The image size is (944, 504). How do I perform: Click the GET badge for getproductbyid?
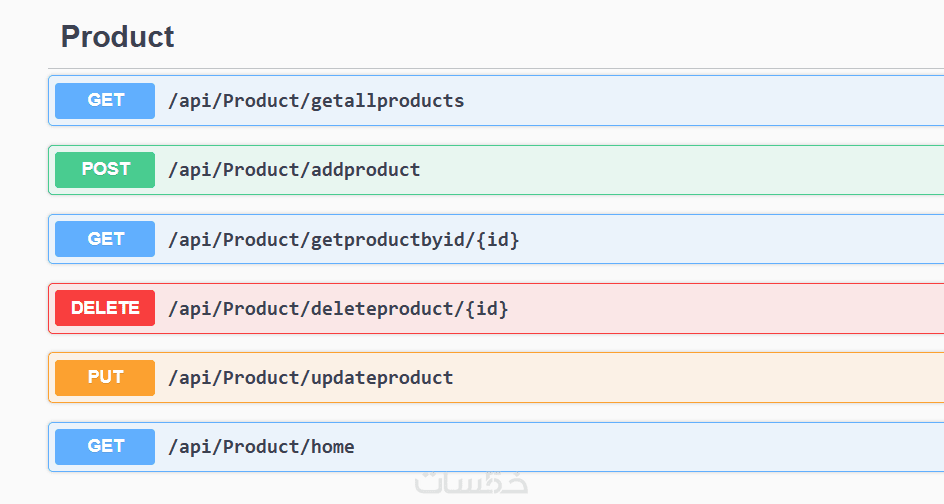tap(105, 239)
